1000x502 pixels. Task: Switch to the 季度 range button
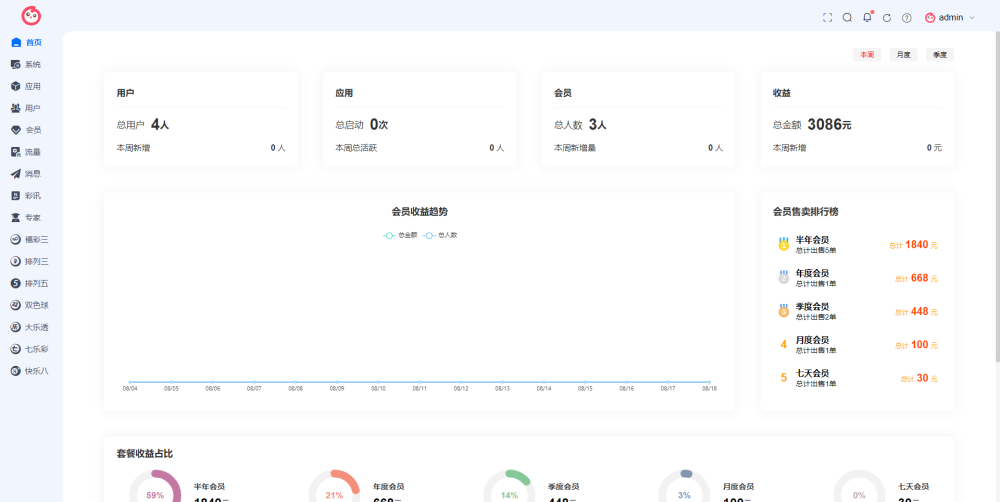click(x=940, y=55)
